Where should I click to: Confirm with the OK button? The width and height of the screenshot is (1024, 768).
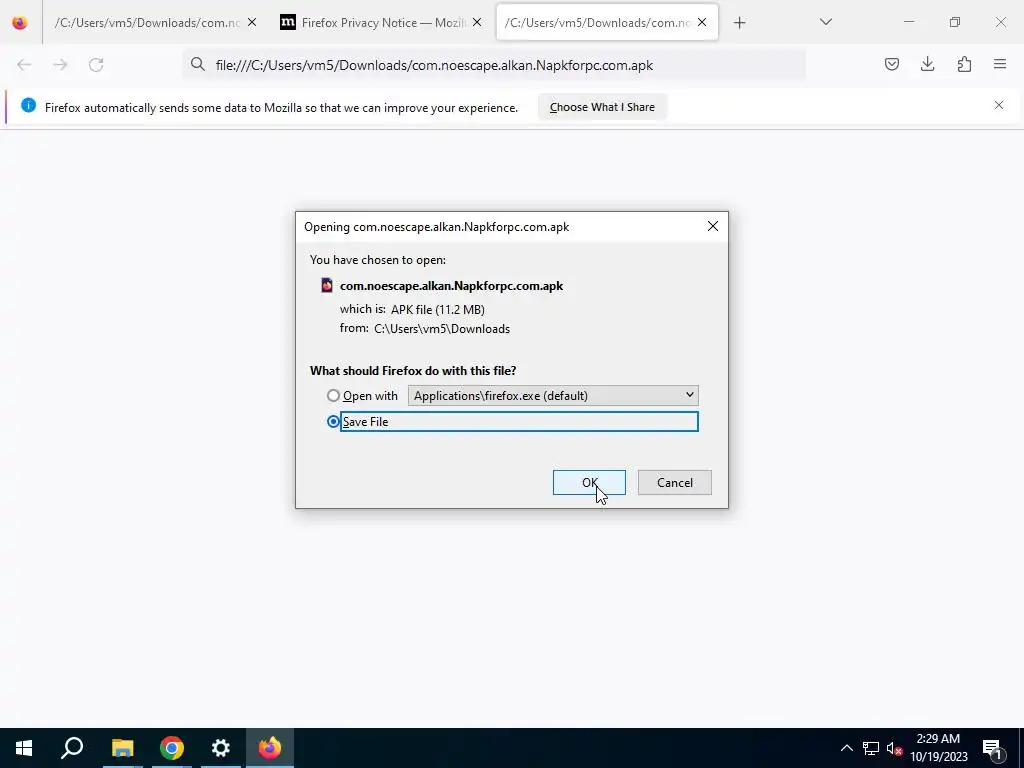pyautogui.click(x=589, y=483)
